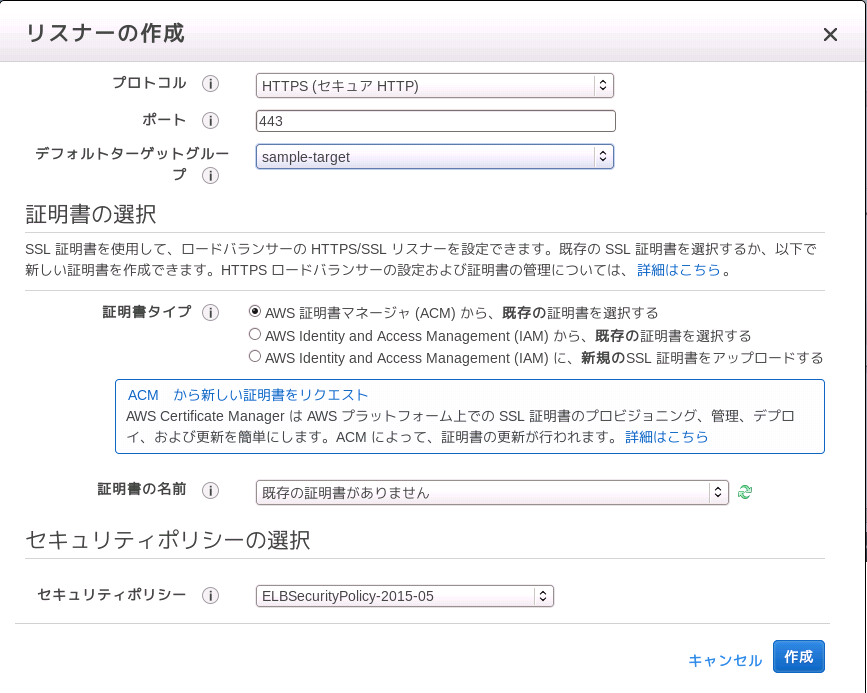Click the port input field showing 443
Screen dimensions: 867x693
[435, 121]
